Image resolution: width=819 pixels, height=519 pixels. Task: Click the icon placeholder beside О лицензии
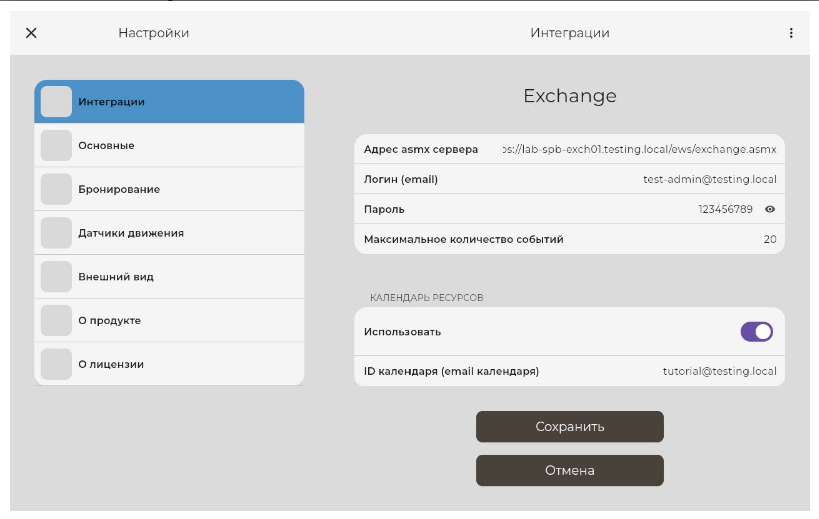pos(56,364)
